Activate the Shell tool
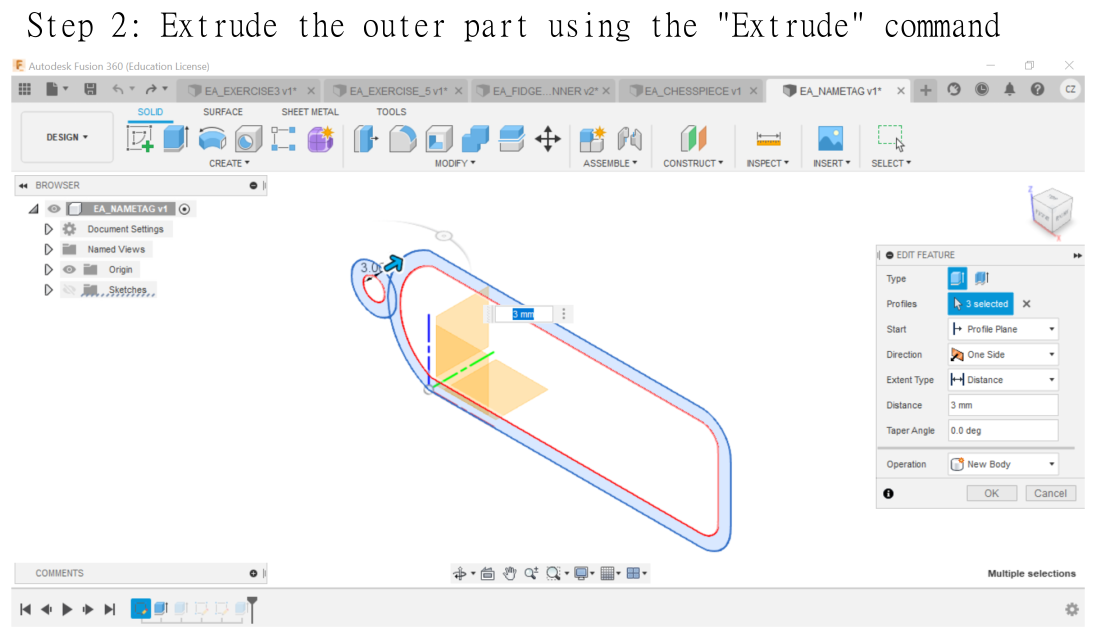Image resolution: width=1097 pixels, height=633 pixels. tap(438, 140)
